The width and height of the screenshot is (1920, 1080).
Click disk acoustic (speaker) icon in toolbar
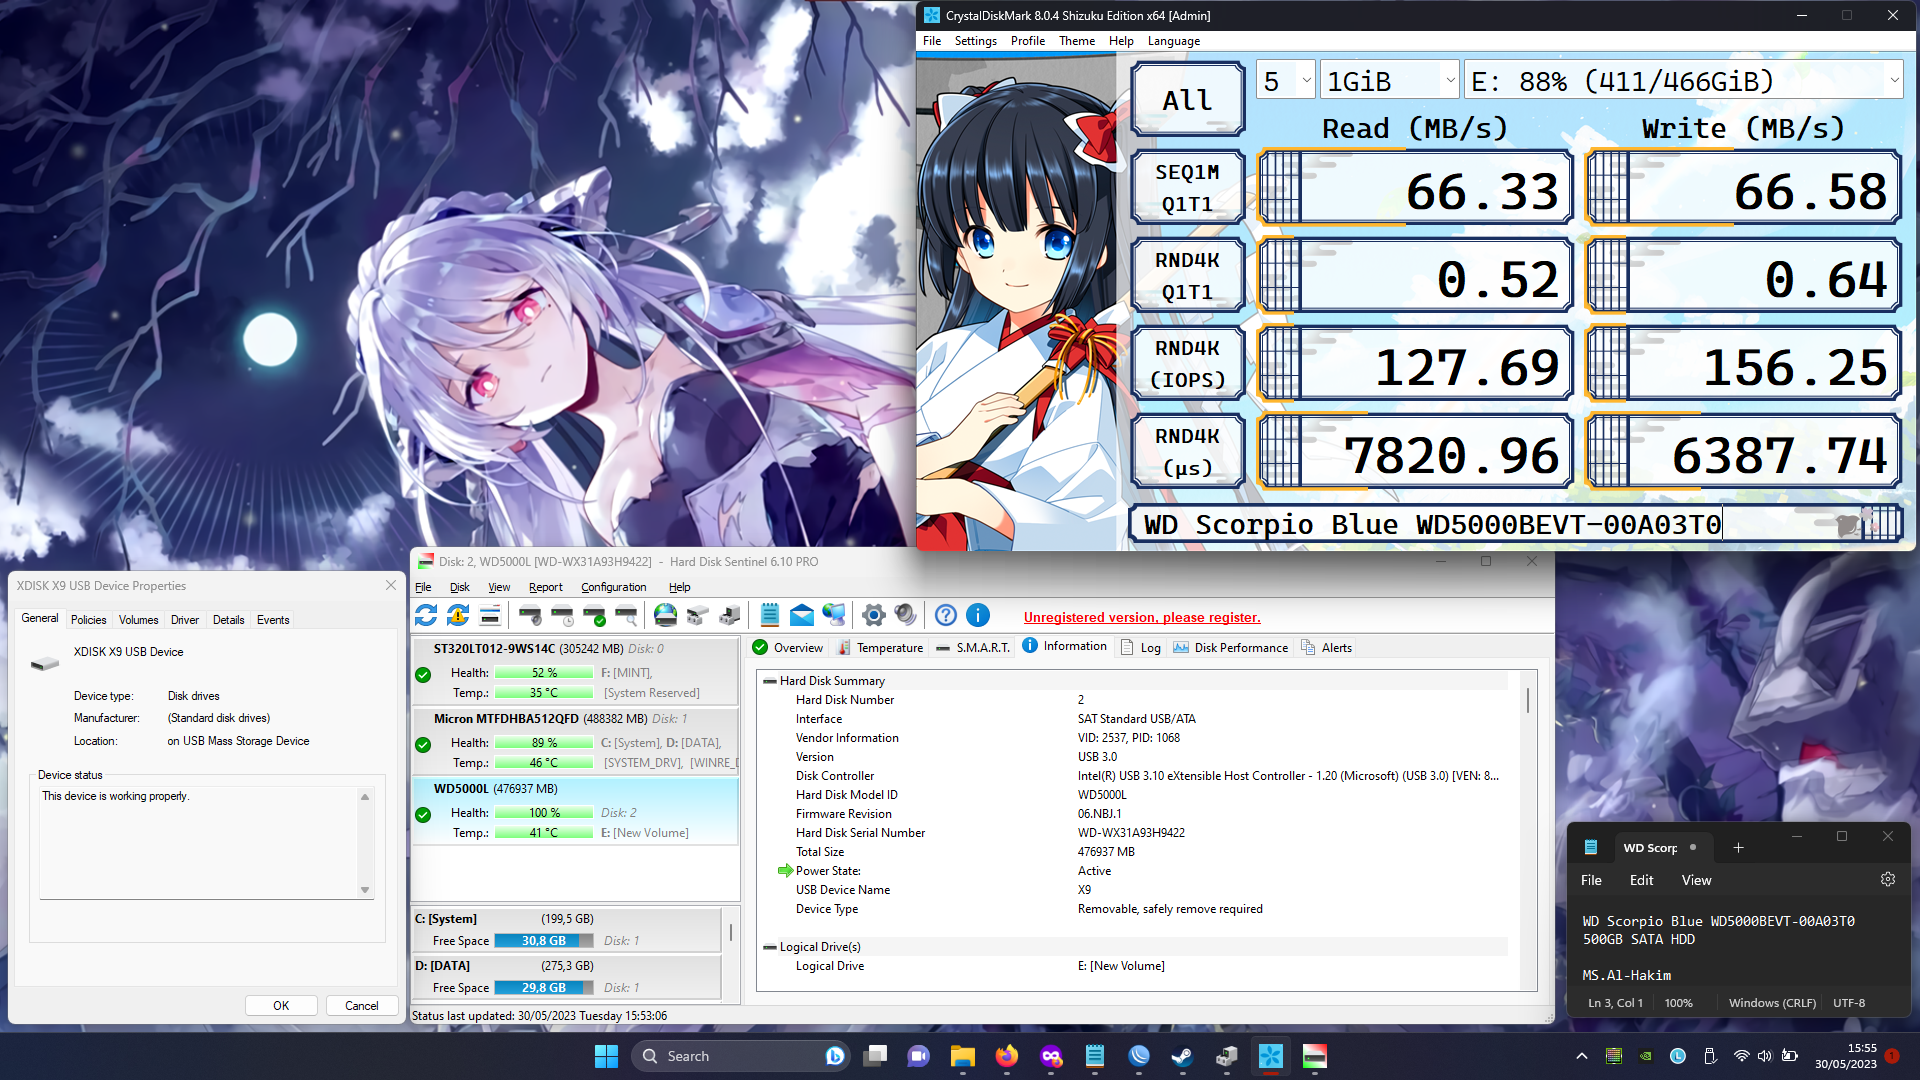point(530,616)
